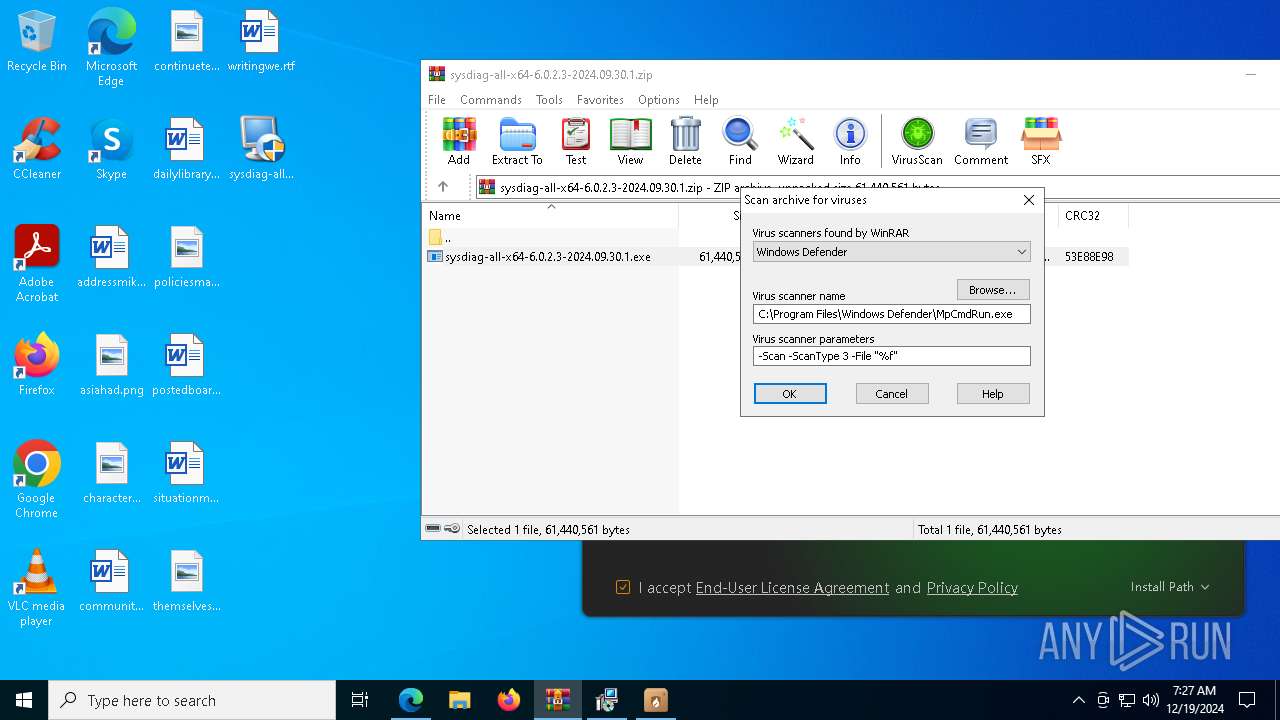Open the Start menu
Viewport: 1280px width, 720px height.
[24, 700]
